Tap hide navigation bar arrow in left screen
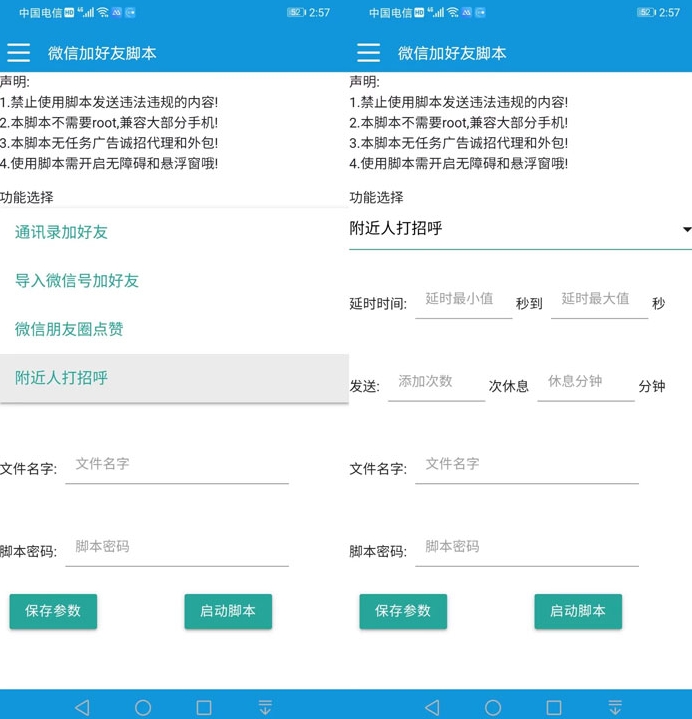Screen dimensions: 692x719 click(265, 708)
